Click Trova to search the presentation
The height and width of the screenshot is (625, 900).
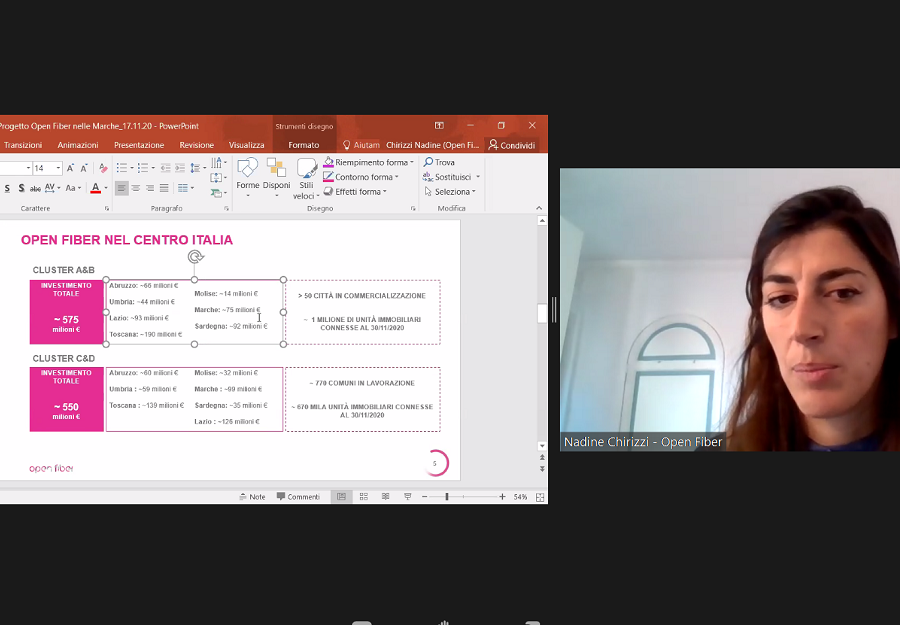(x=439, y=162)
